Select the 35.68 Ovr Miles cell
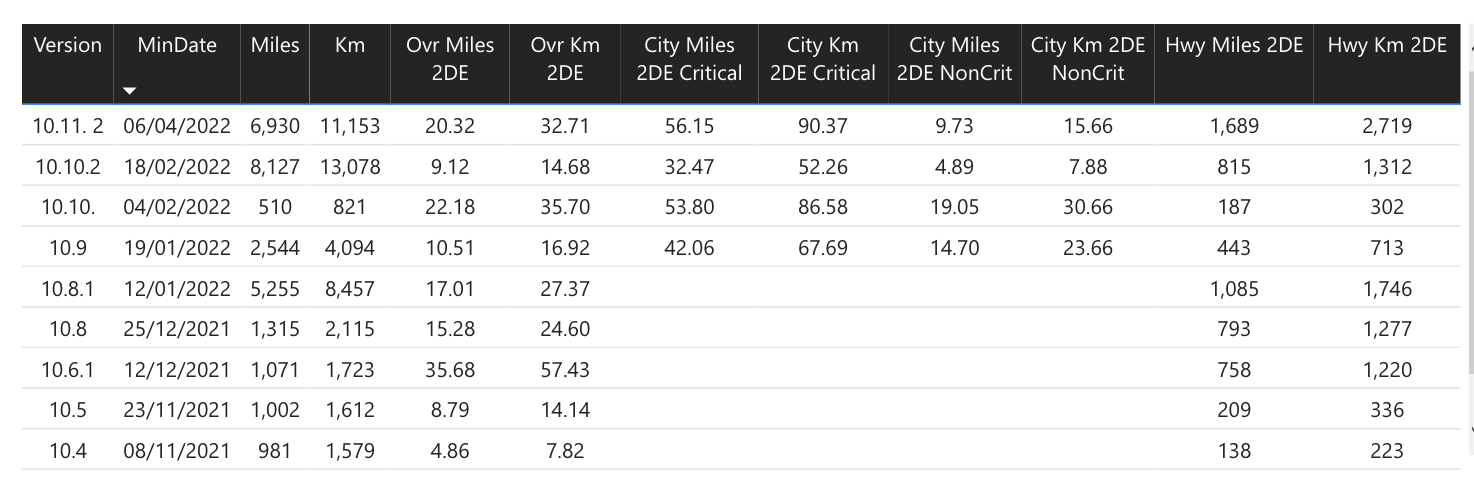This screenshot has width=1474, height=482. (x=450, y=370)
